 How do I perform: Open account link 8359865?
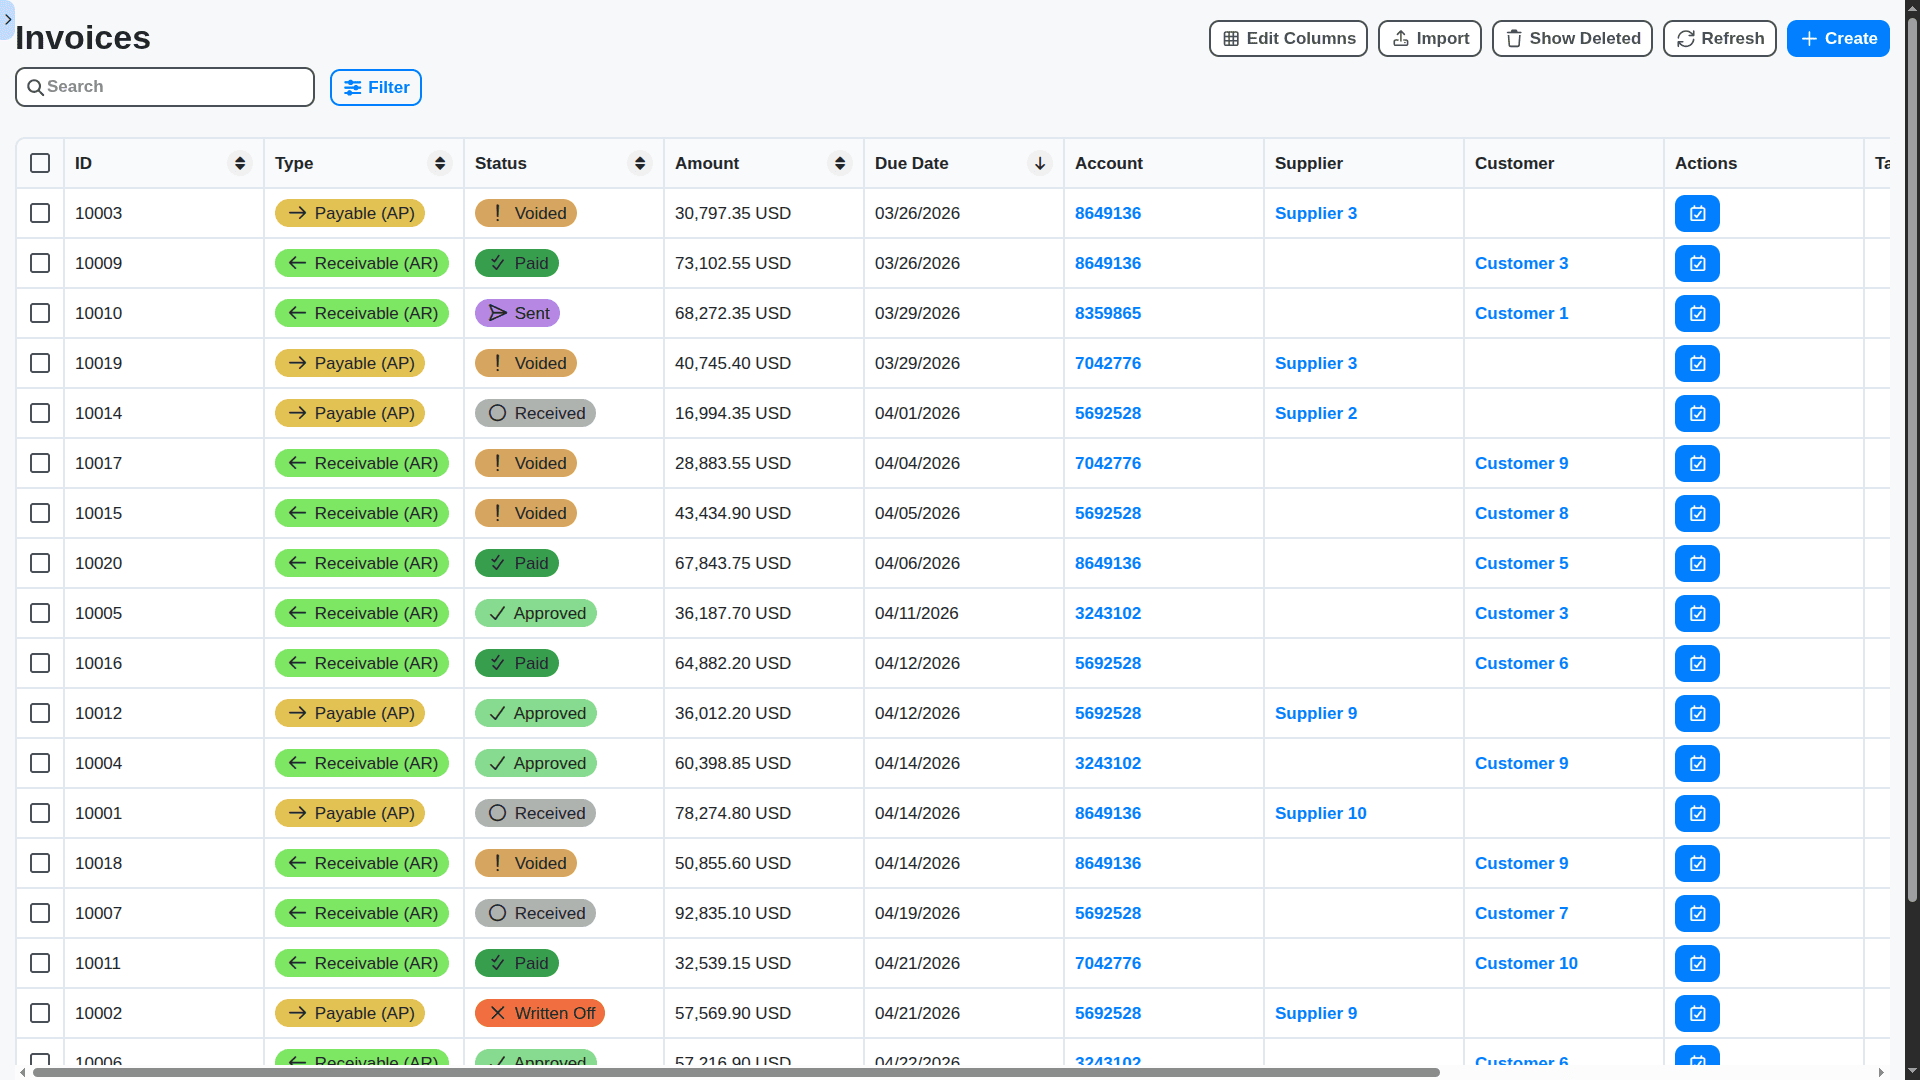click(1107, 313)
